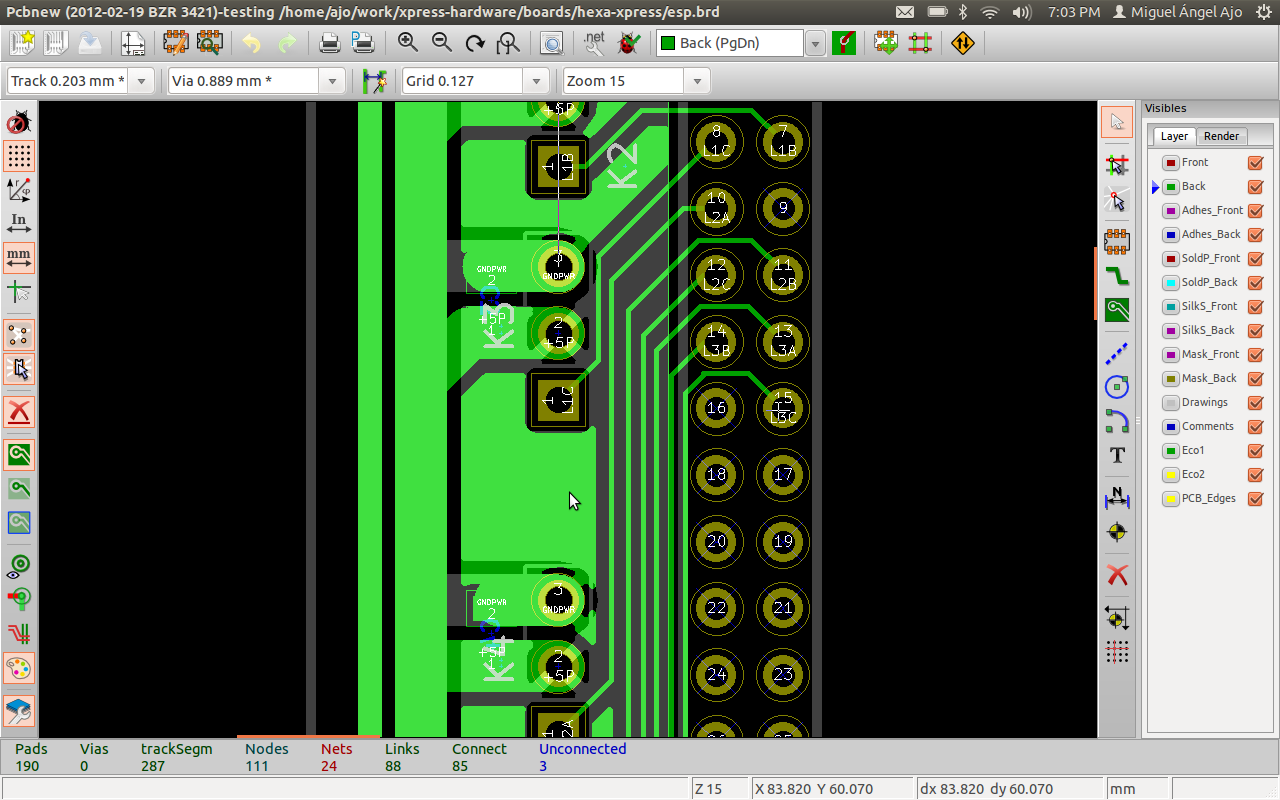The width and height of the screenshot is (1280, 800).
Task: Open the netlist .net import icon
Action: pos(594,43)
